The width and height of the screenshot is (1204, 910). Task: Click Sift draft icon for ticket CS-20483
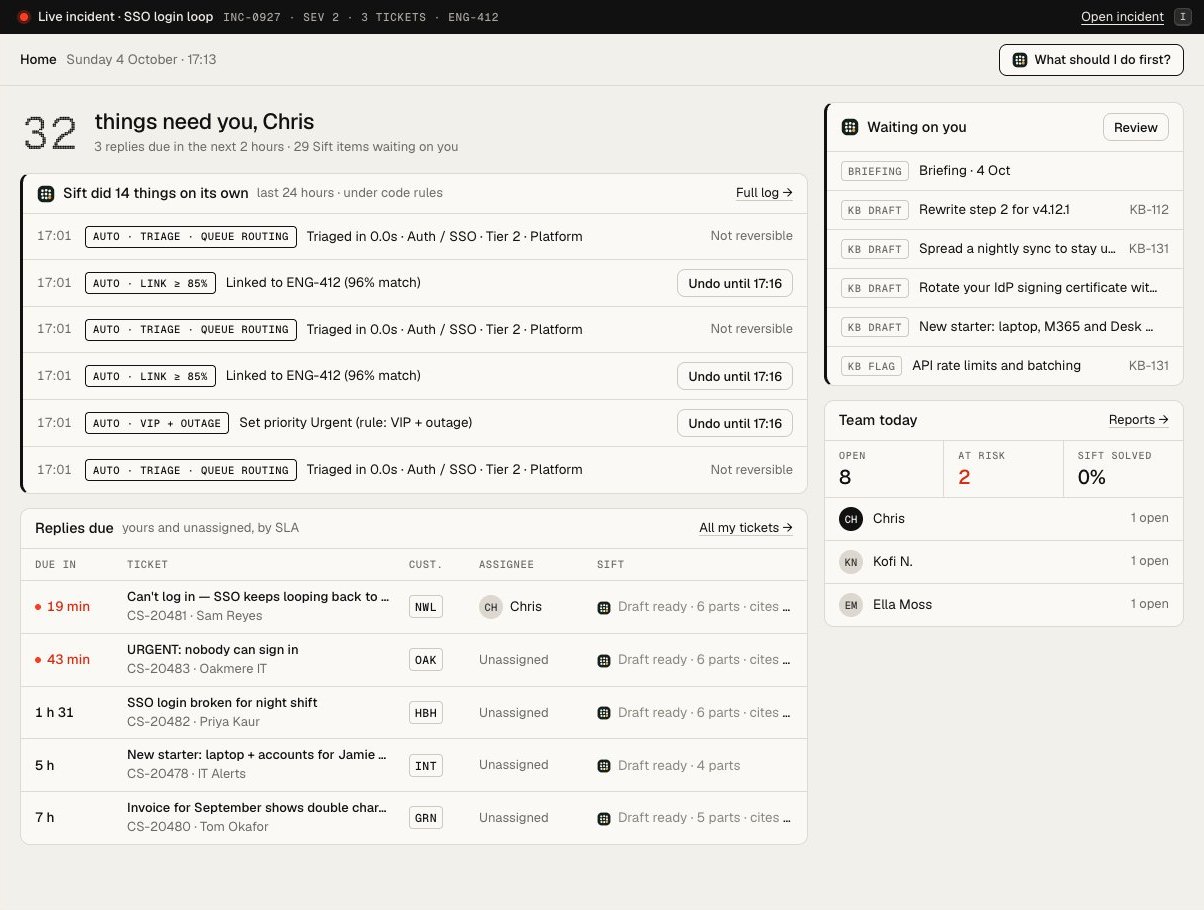(x=604, y=660)
